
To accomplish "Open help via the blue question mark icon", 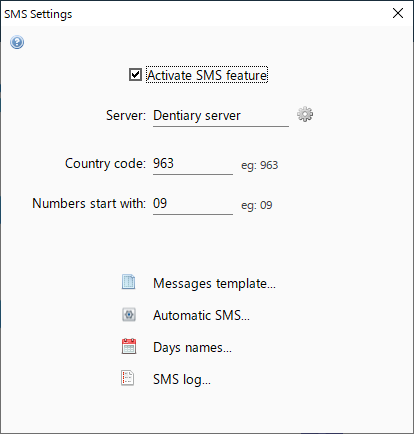I will point(17,42).
